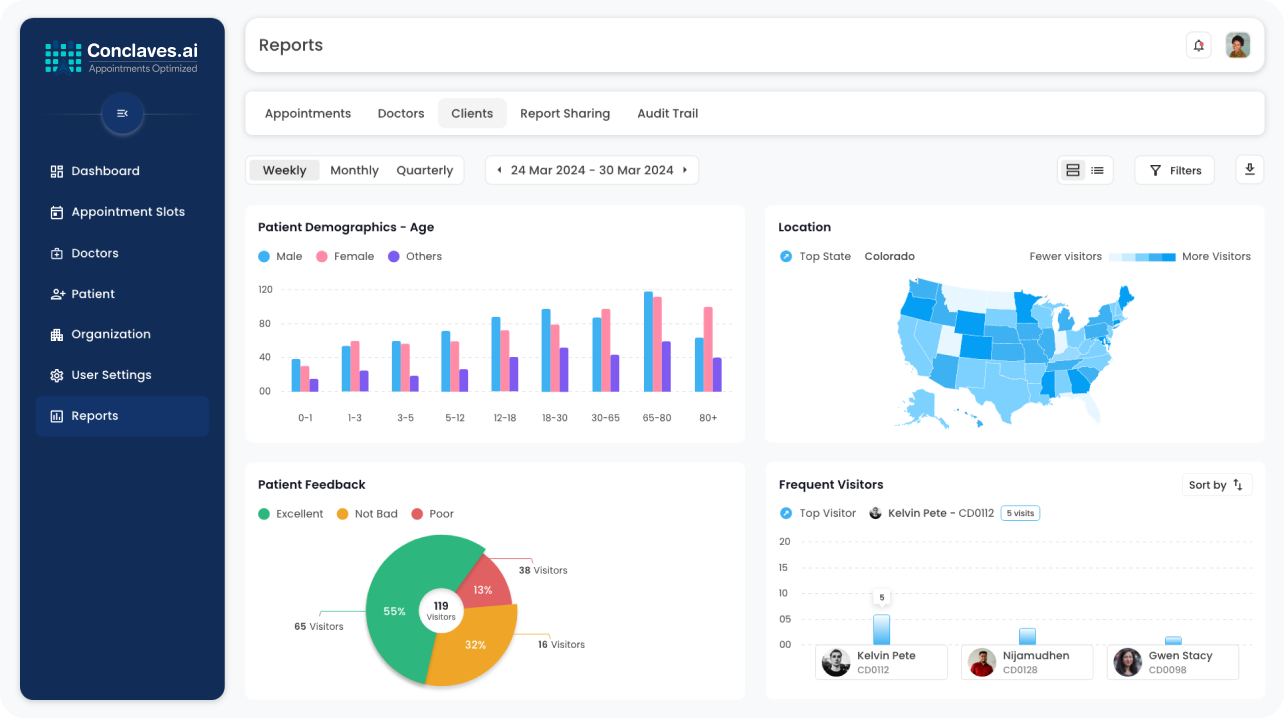
Task: Open the user profile avatar
Action: pos(1238,45)
